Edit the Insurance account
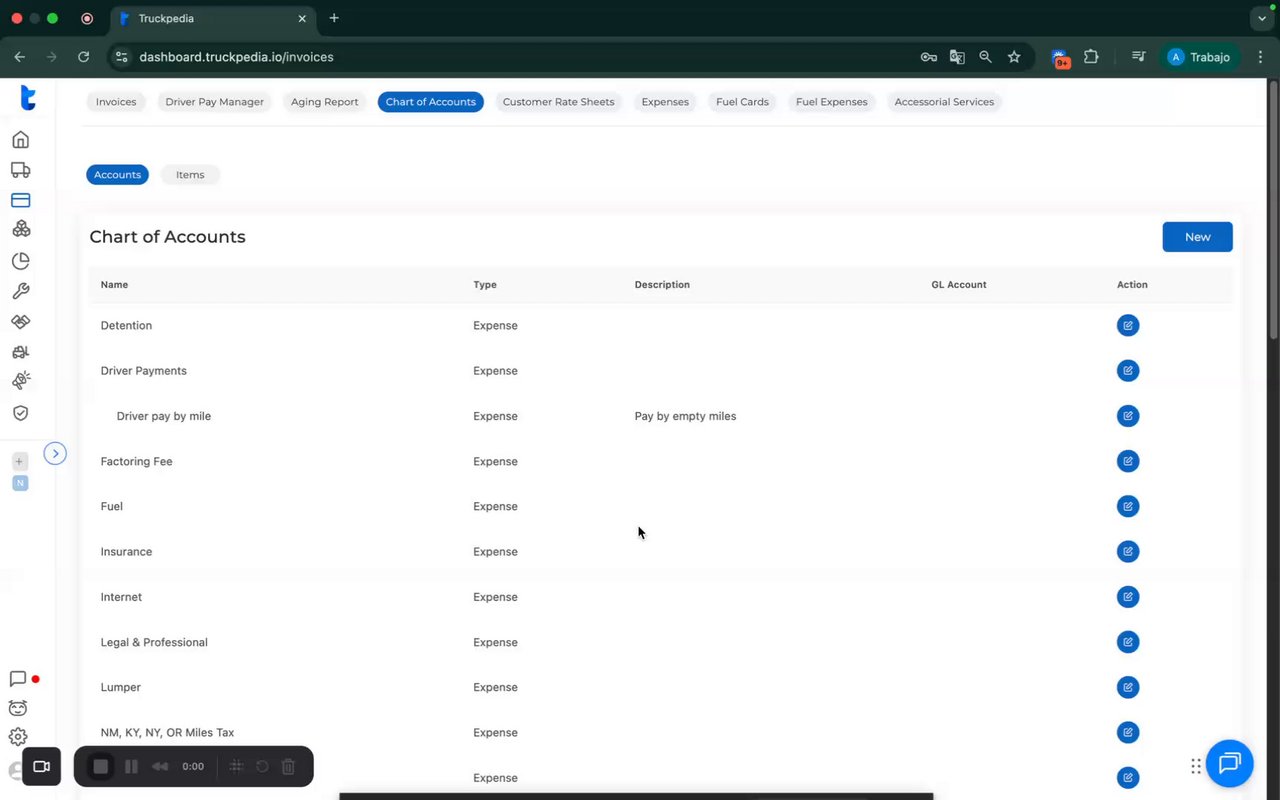Viewport: 1280px width, 800px height. pos(1128,551)
